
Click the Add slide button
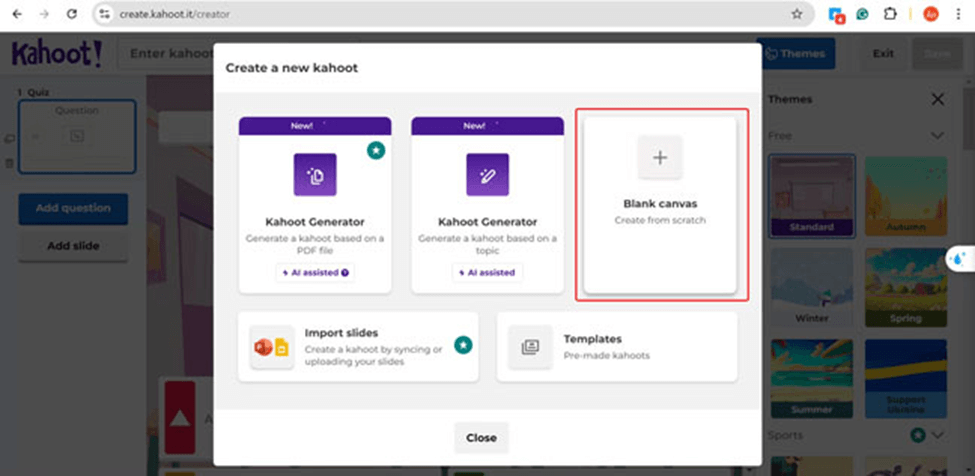coord(73,246)
